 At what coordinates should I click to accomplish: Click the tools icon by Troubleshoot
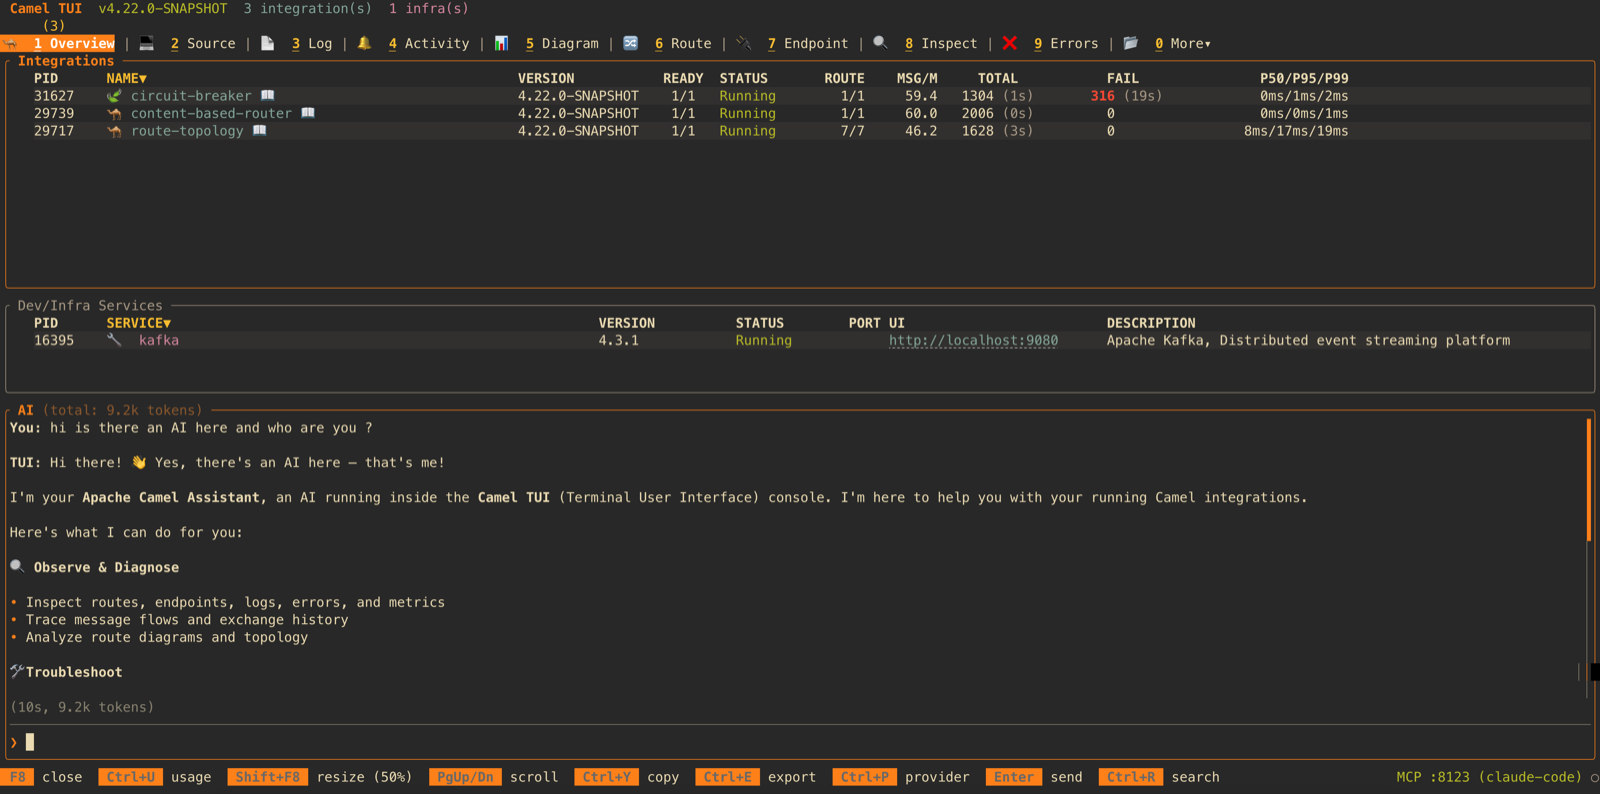(17, 671)
